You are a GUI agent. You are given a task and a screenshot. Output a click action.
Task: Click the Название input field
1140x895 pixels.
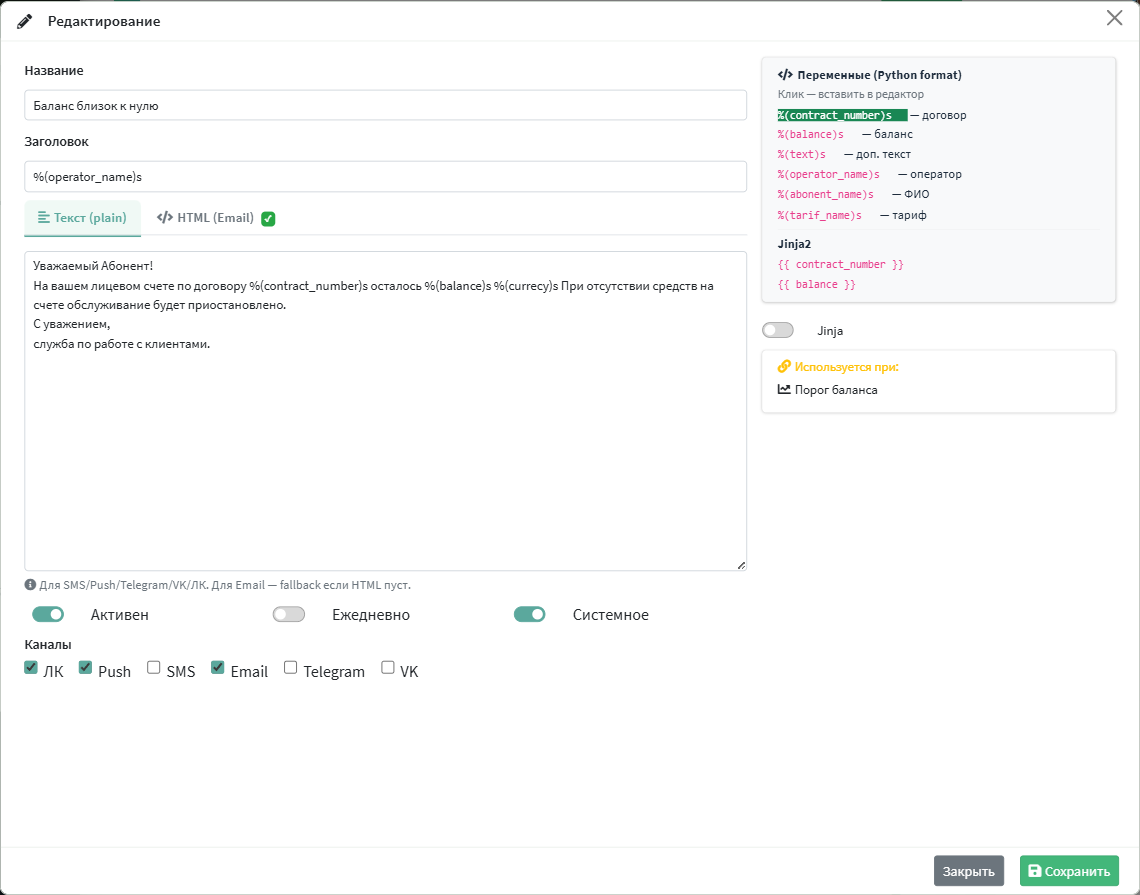385,105
